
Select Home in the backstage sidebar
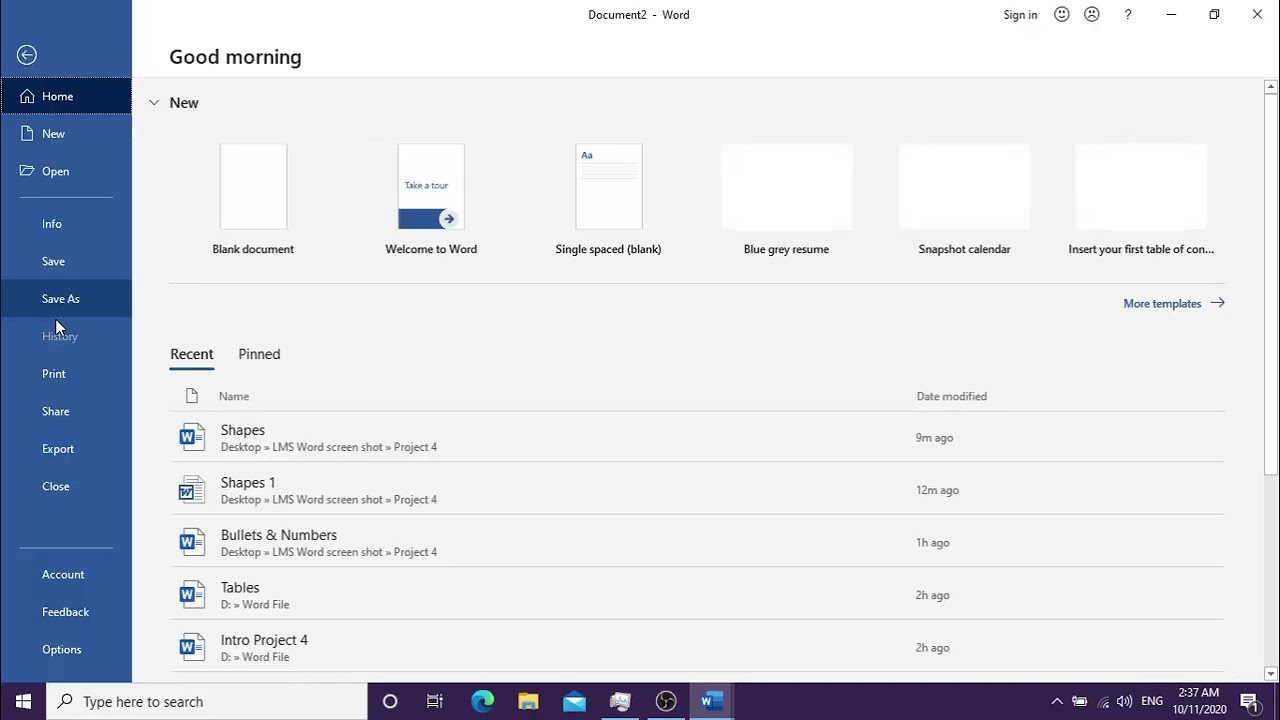coord(66,96)
